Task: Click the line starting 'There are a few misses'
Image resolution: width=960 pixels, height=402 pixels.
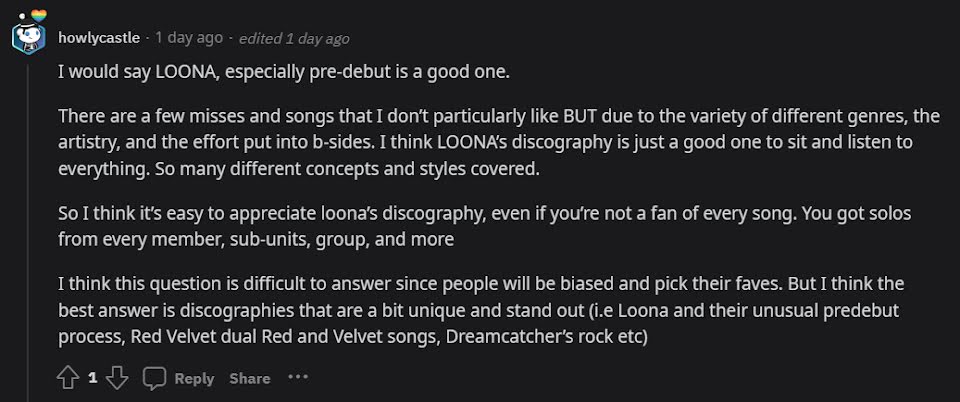Action: tap(499, 116)
